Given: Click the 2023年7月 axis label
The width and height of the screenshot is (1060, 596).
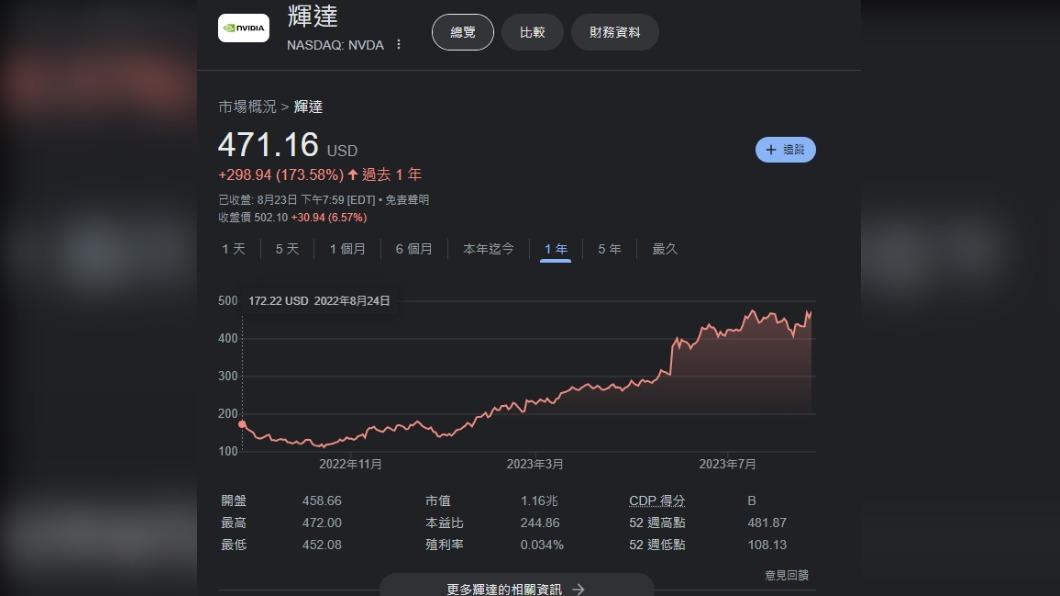Looking at the screenshot, I should click(727, 464).
